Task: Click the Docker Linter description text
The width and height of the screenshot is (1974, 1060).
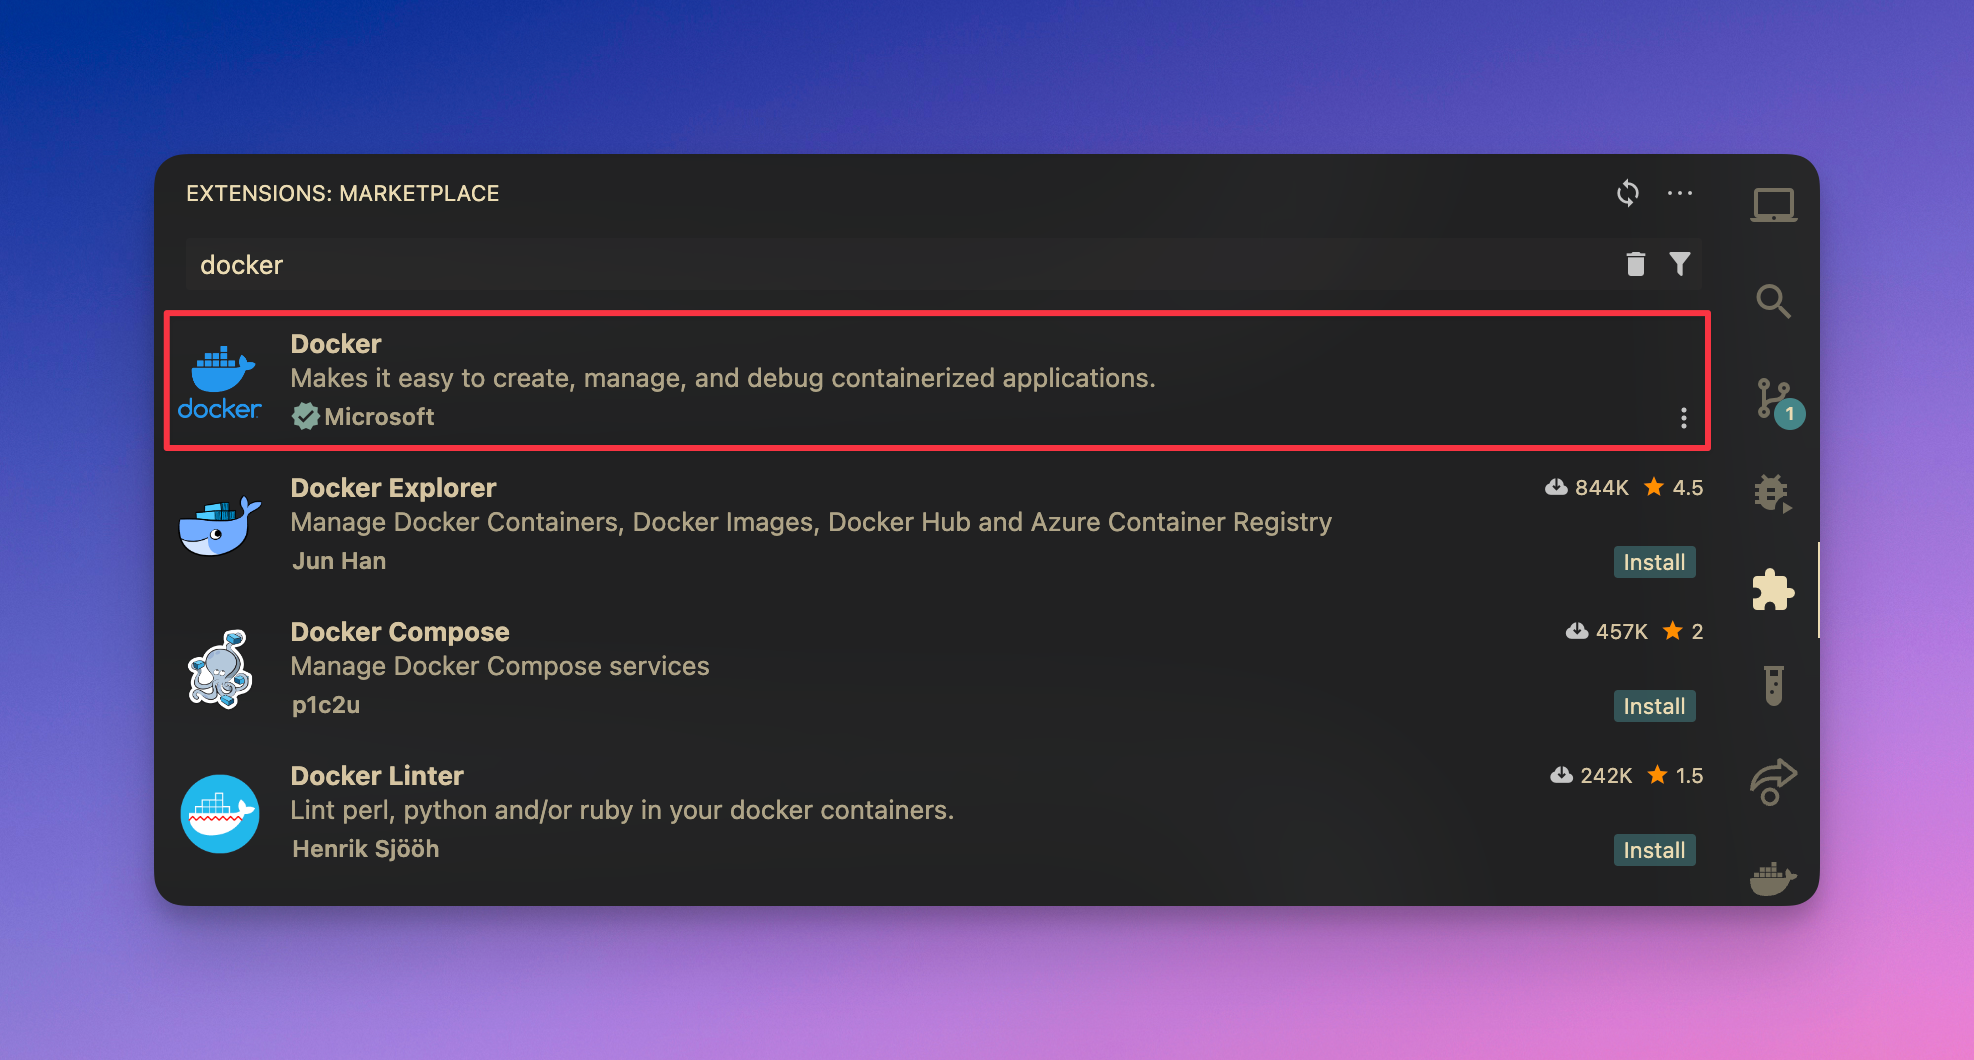Action: click(622, 810)
